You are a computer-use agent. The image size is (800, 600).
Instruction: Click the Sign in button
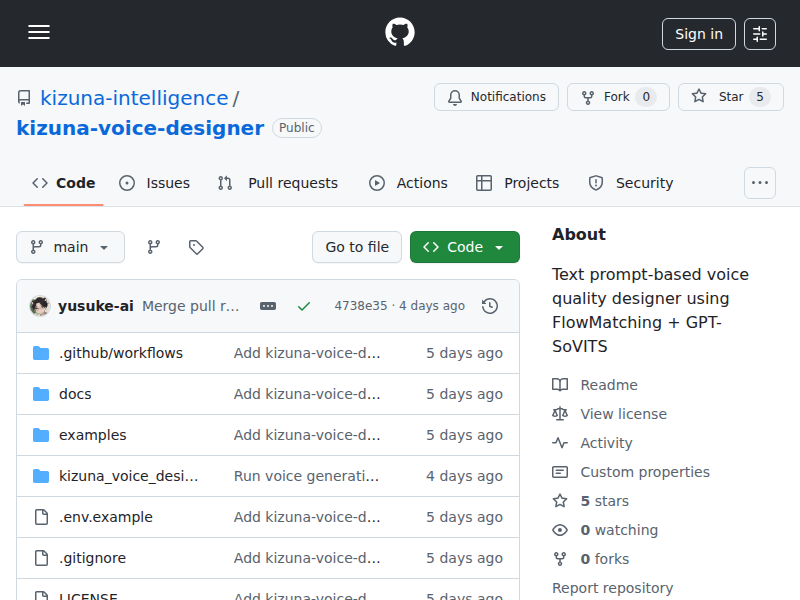pos(698,33)
